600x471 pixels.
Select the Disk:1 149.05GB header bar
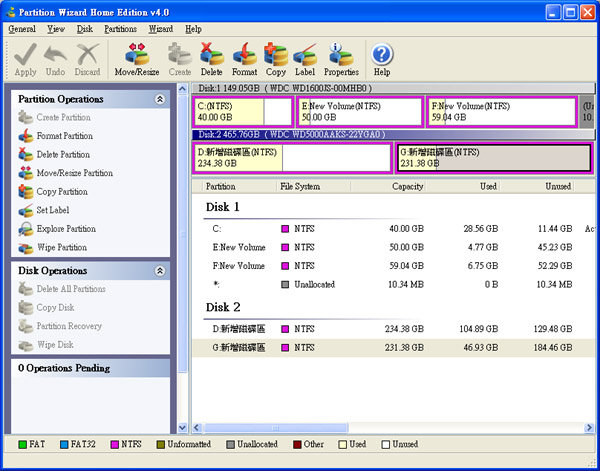click(393, 88)
